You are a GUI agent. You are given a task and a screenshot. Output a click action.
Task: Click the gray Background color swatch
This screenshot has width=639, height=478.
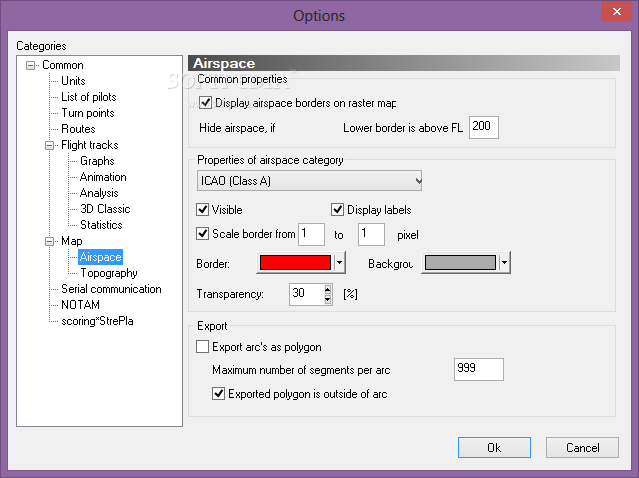(x=460, y=262)
